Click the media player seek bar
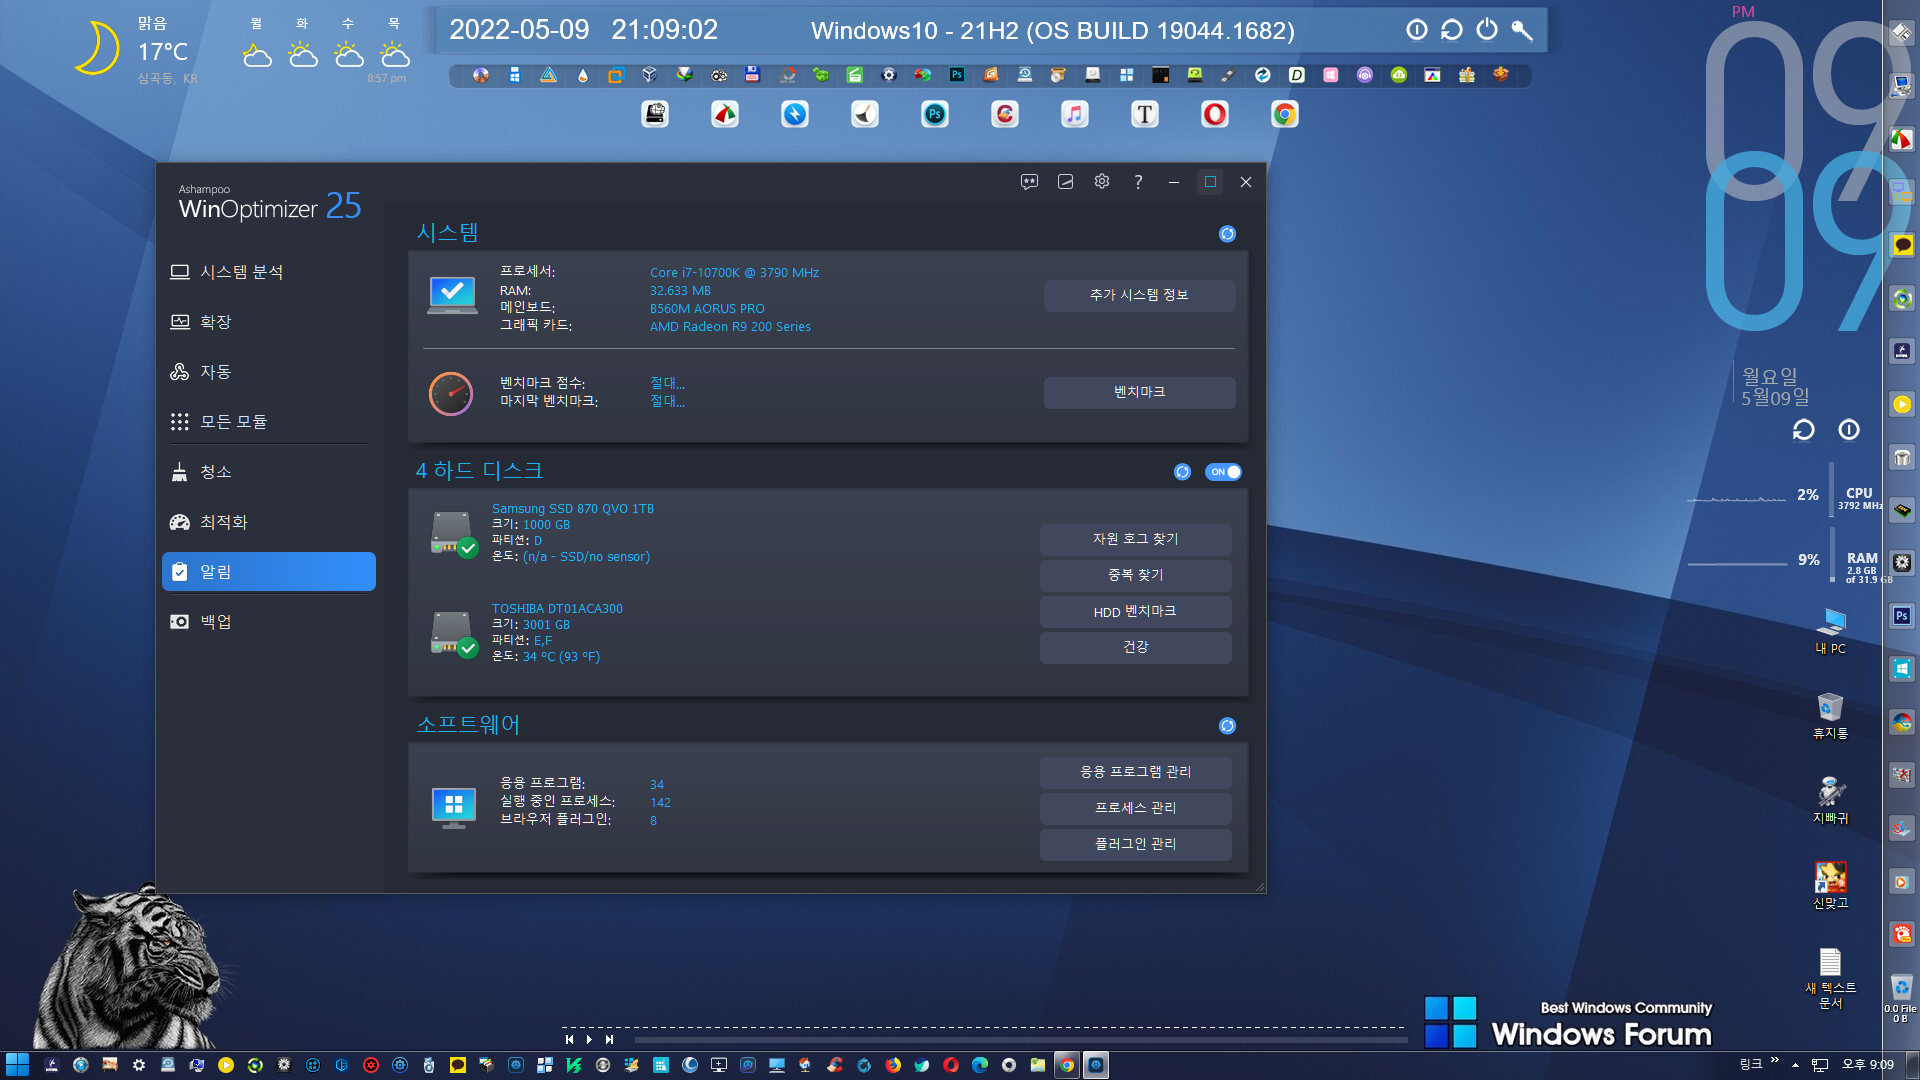Viewport: 1920px width, 1080px height. (x=1020, y=1040)
